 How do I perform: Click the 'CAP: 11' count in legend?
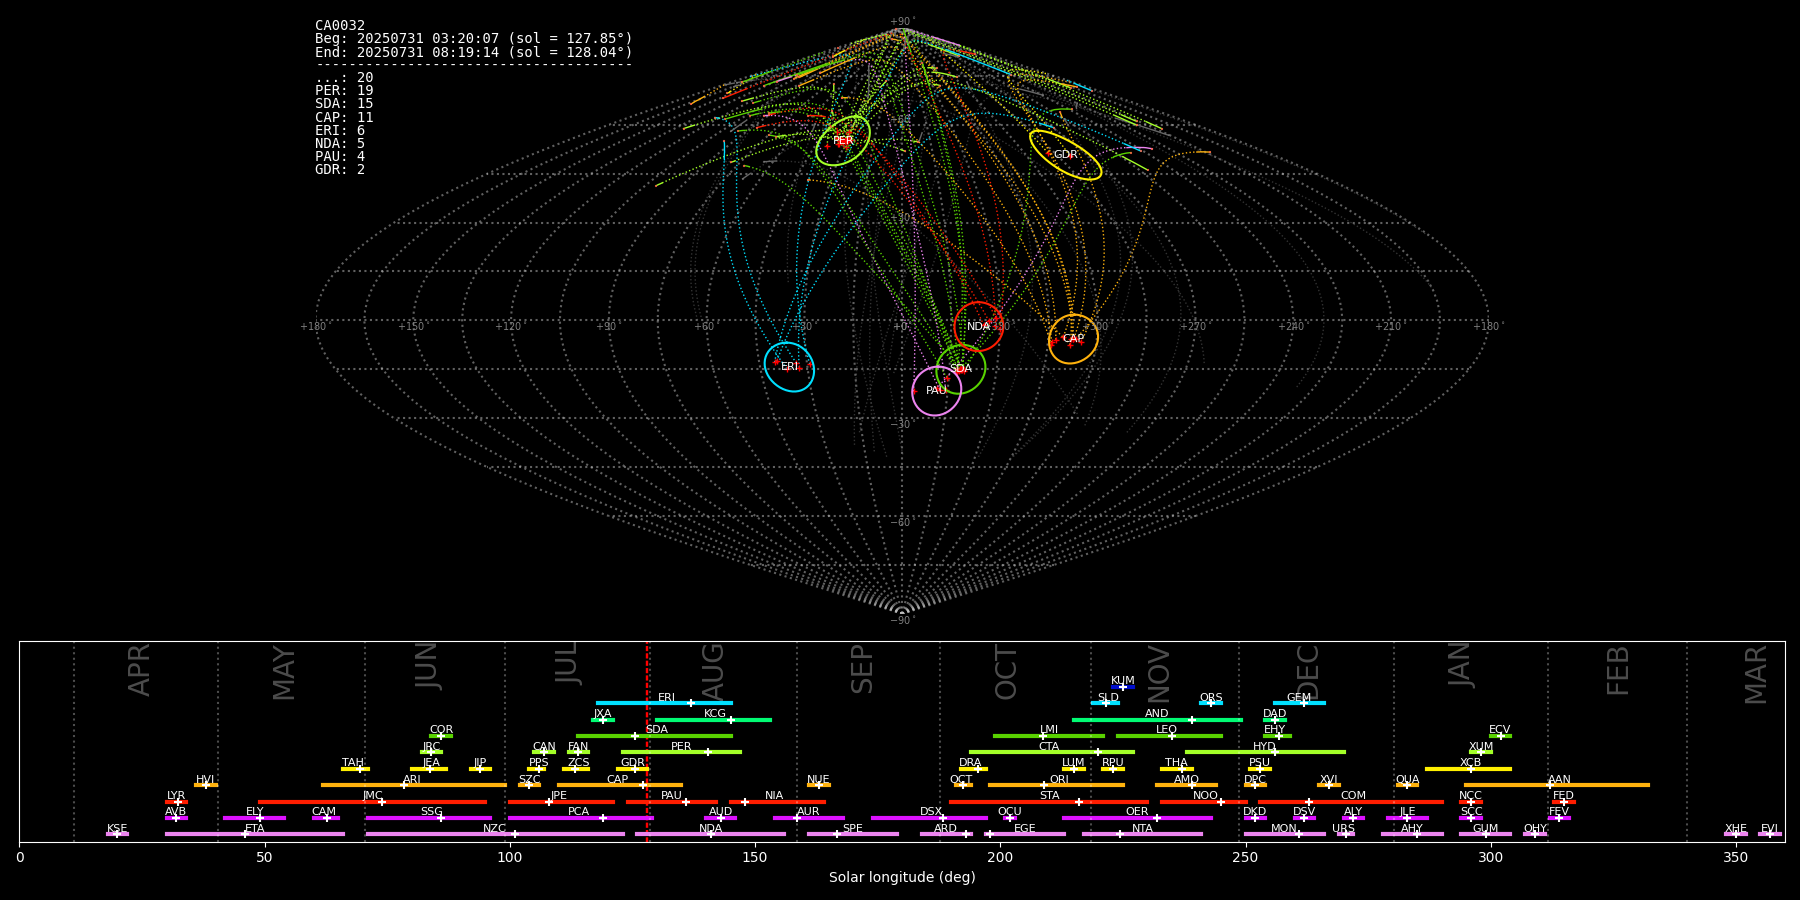point(344,117)
